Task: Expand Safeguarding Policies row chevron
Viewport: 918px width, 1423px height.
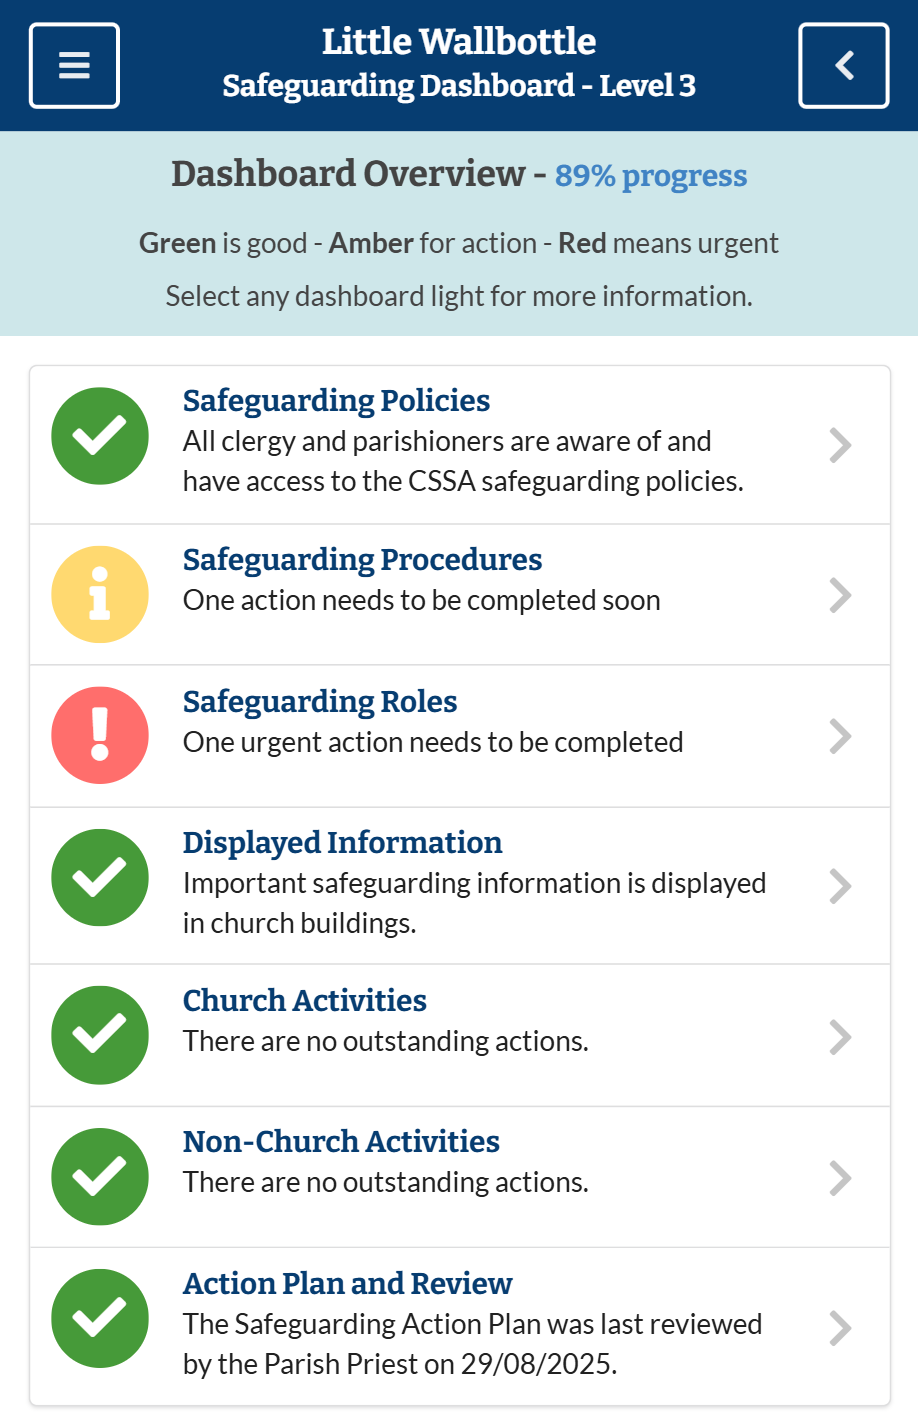Action: 840,445
